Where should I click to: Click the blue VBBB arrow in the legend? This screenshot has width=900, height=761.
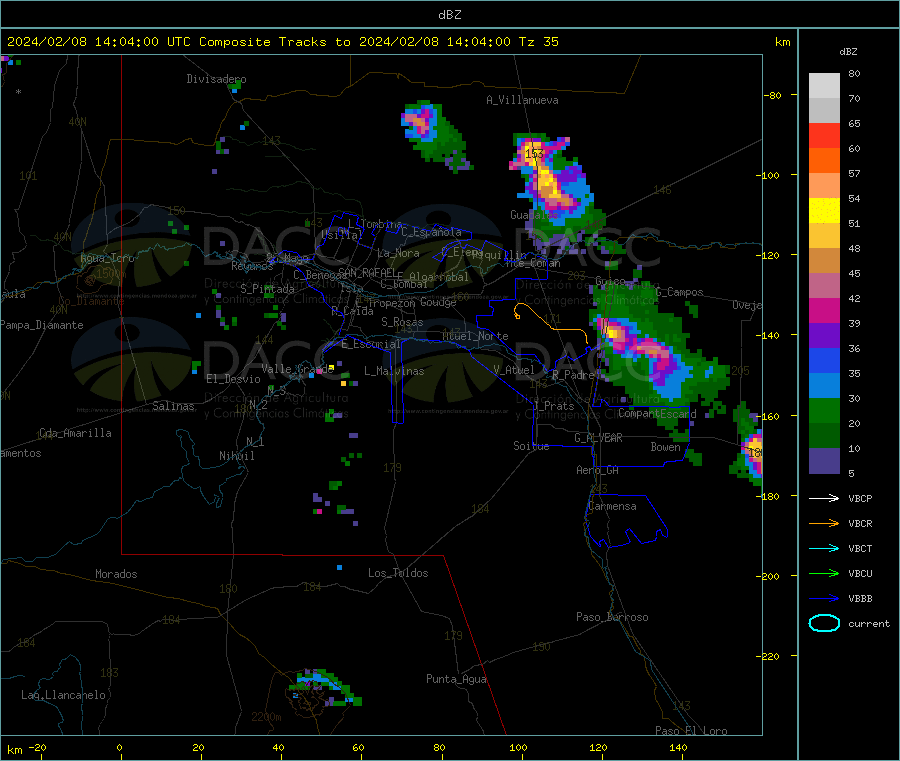824,598
